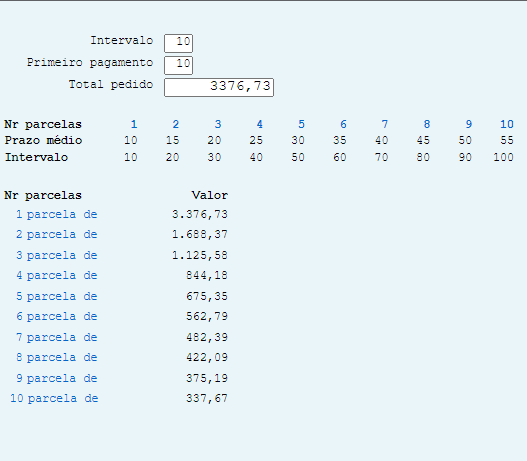This screenshot has height=461, width=527.
Task: Select the '3 parcela de' link
Action: point(57,255)
